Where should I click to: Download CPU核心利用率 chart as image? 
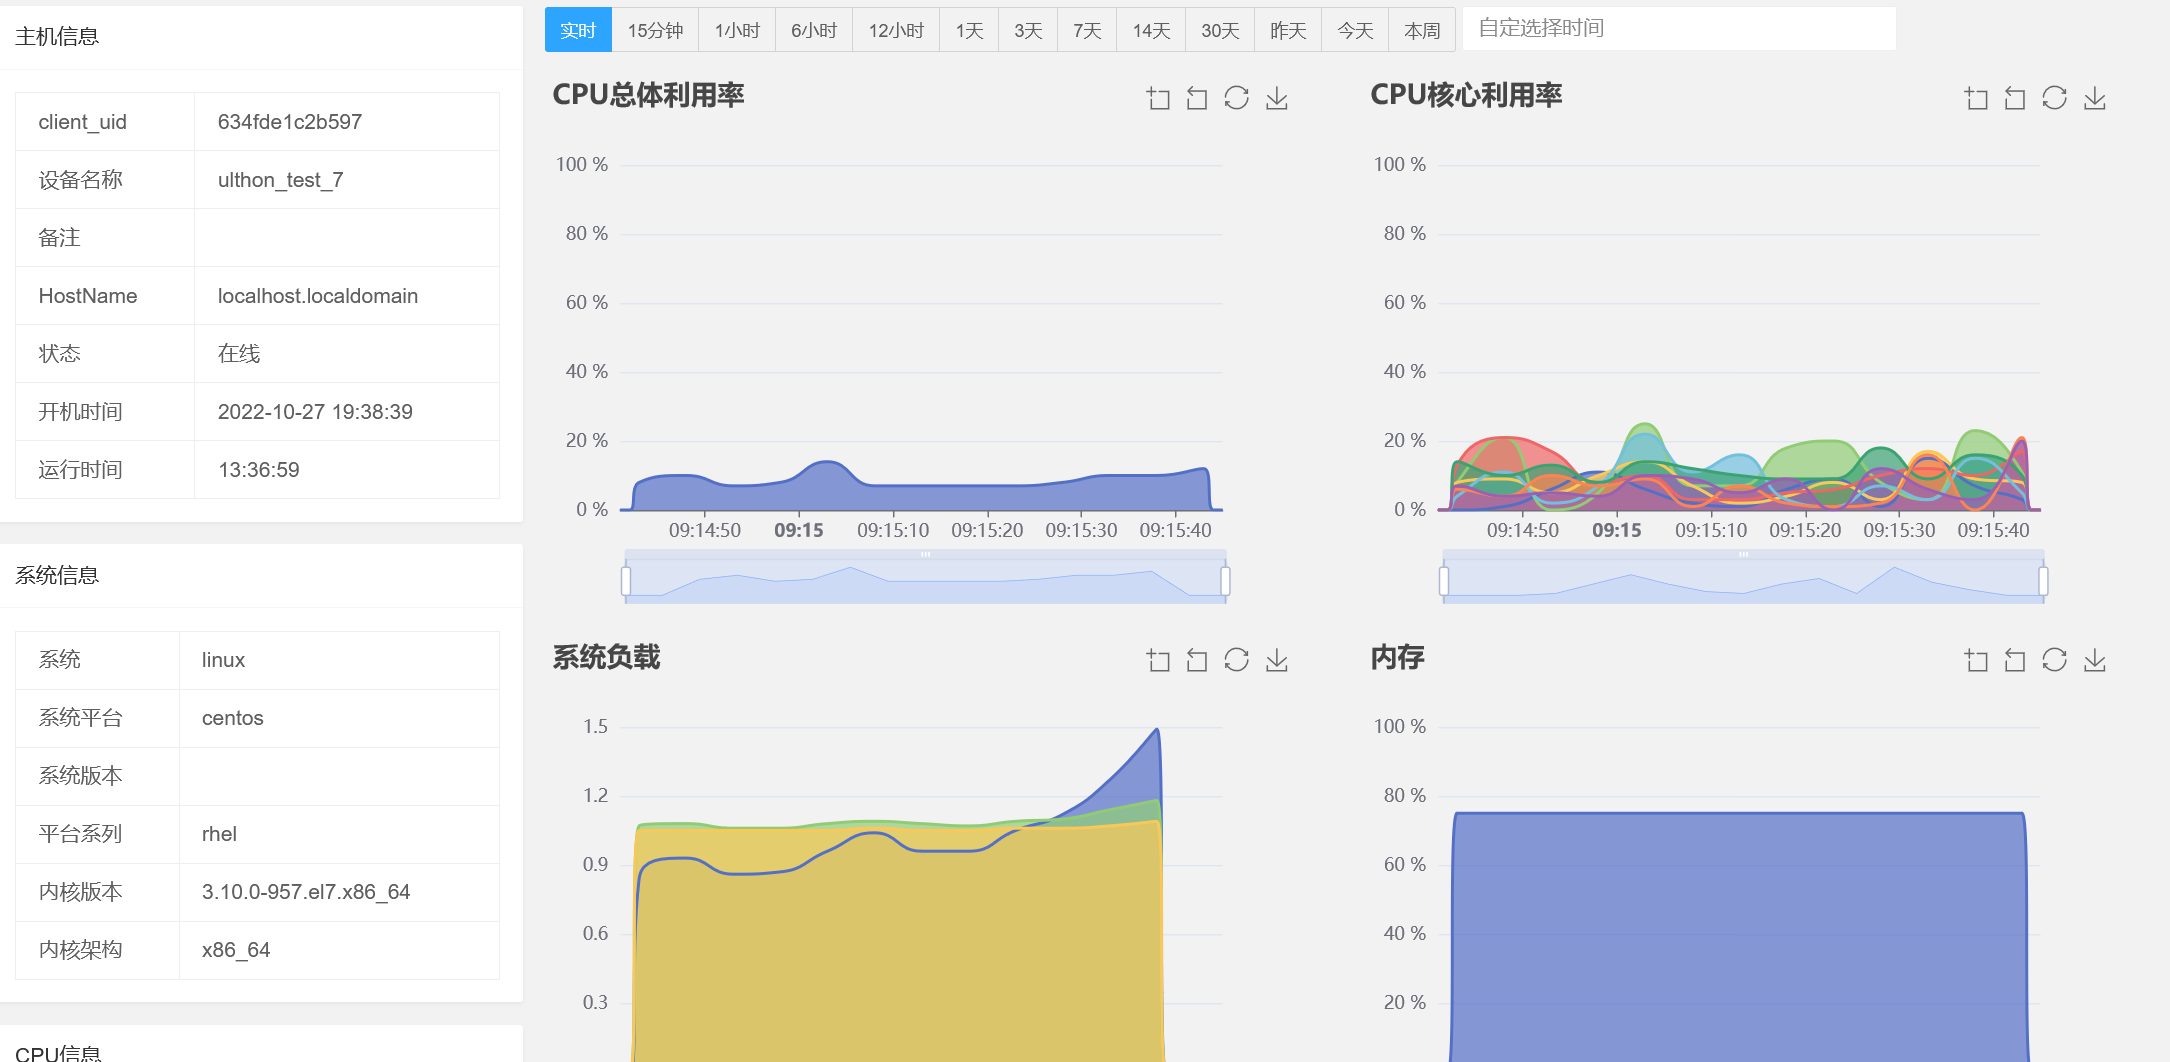click(x=2095, y=98)
